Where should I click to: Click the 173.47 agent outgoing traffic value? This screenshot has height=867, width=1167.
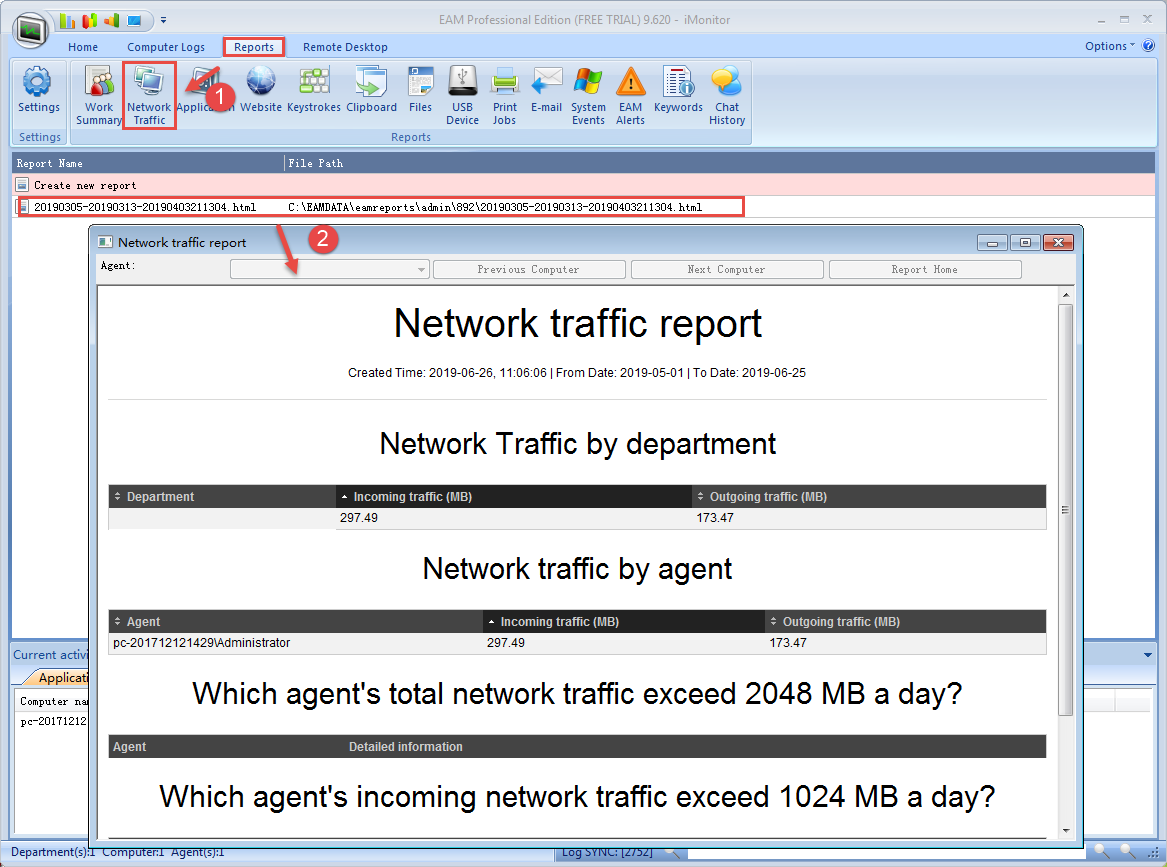[x=787, y=643]
